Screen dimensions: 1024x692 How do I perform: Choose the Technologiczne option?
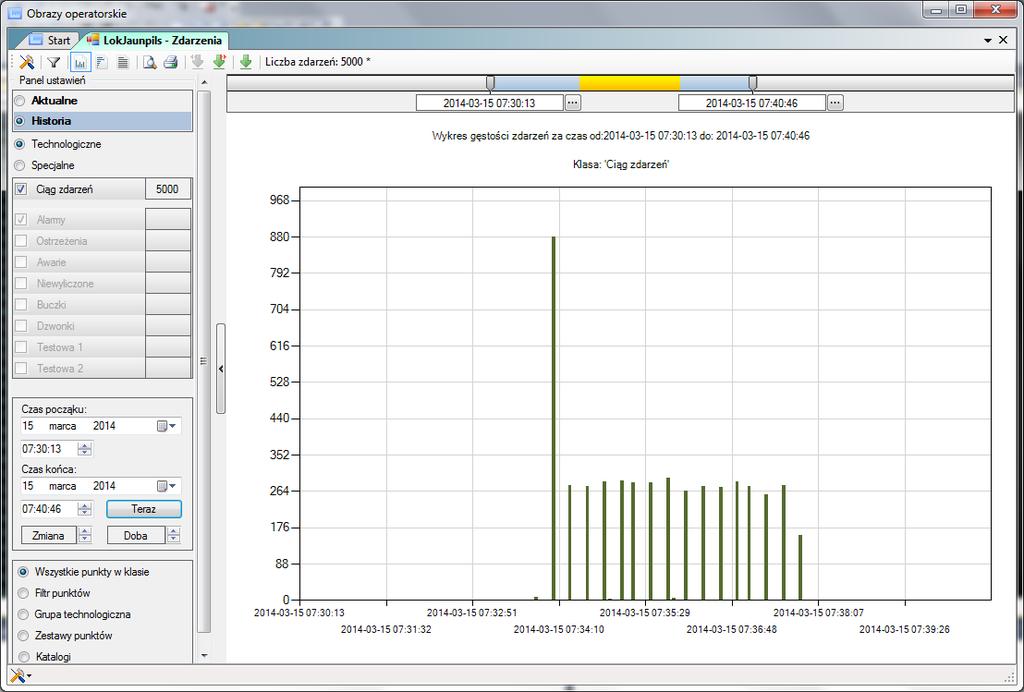[20, 144]
